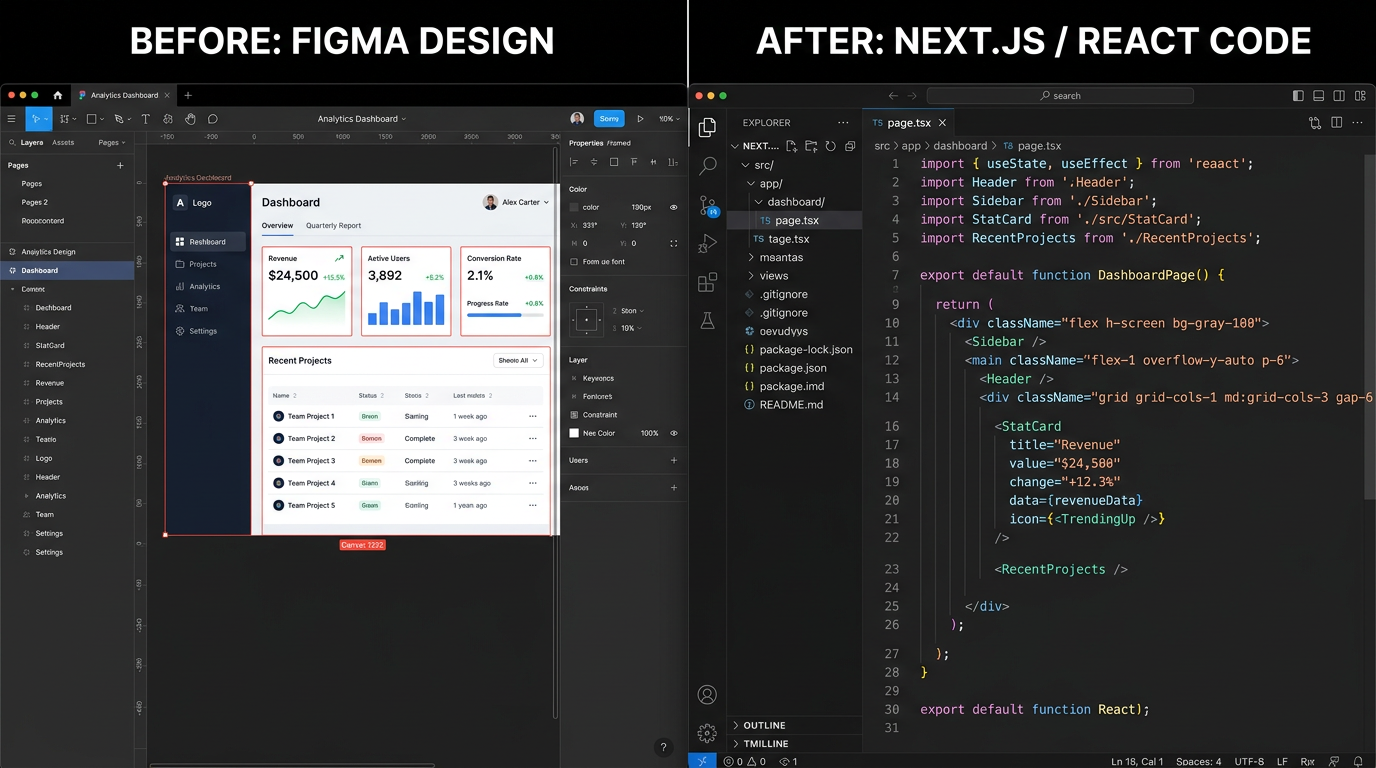This screenshot has height=768, width=1376.
Task: Open Search in the VS Code activity bar
Action: (x=707, y=167)
